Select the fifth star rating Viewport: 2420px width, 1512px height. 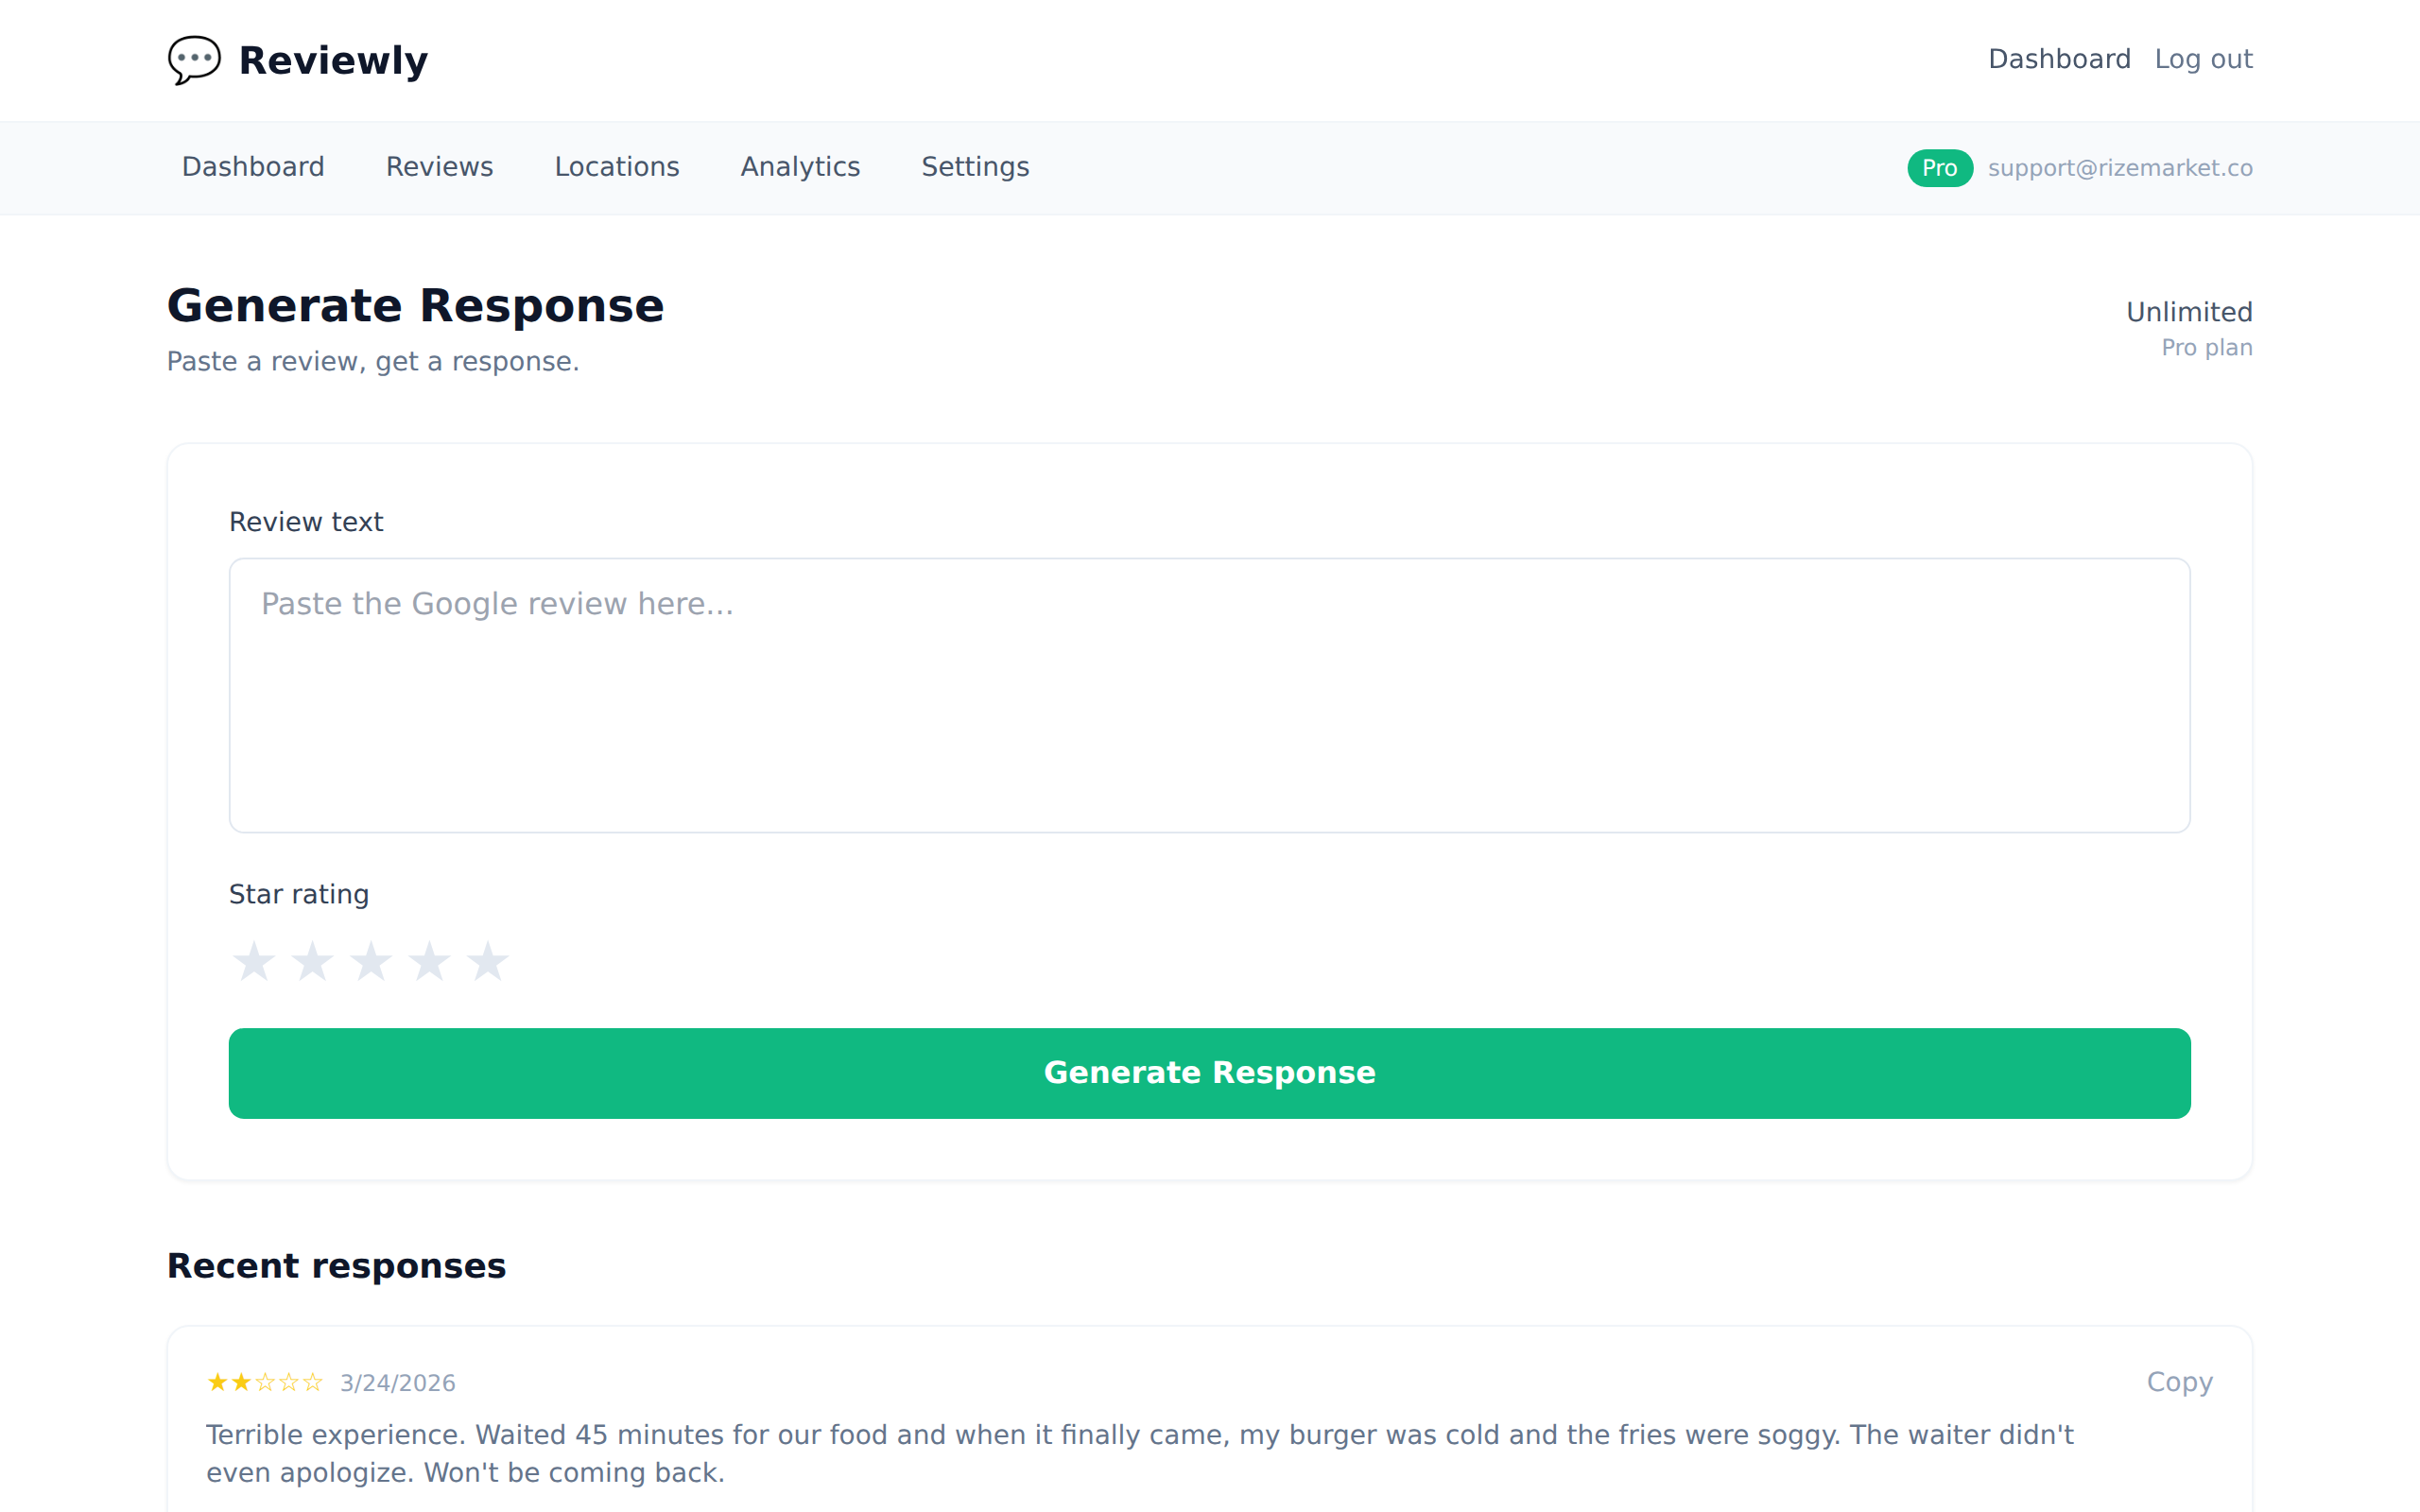(x=488, y=961)
